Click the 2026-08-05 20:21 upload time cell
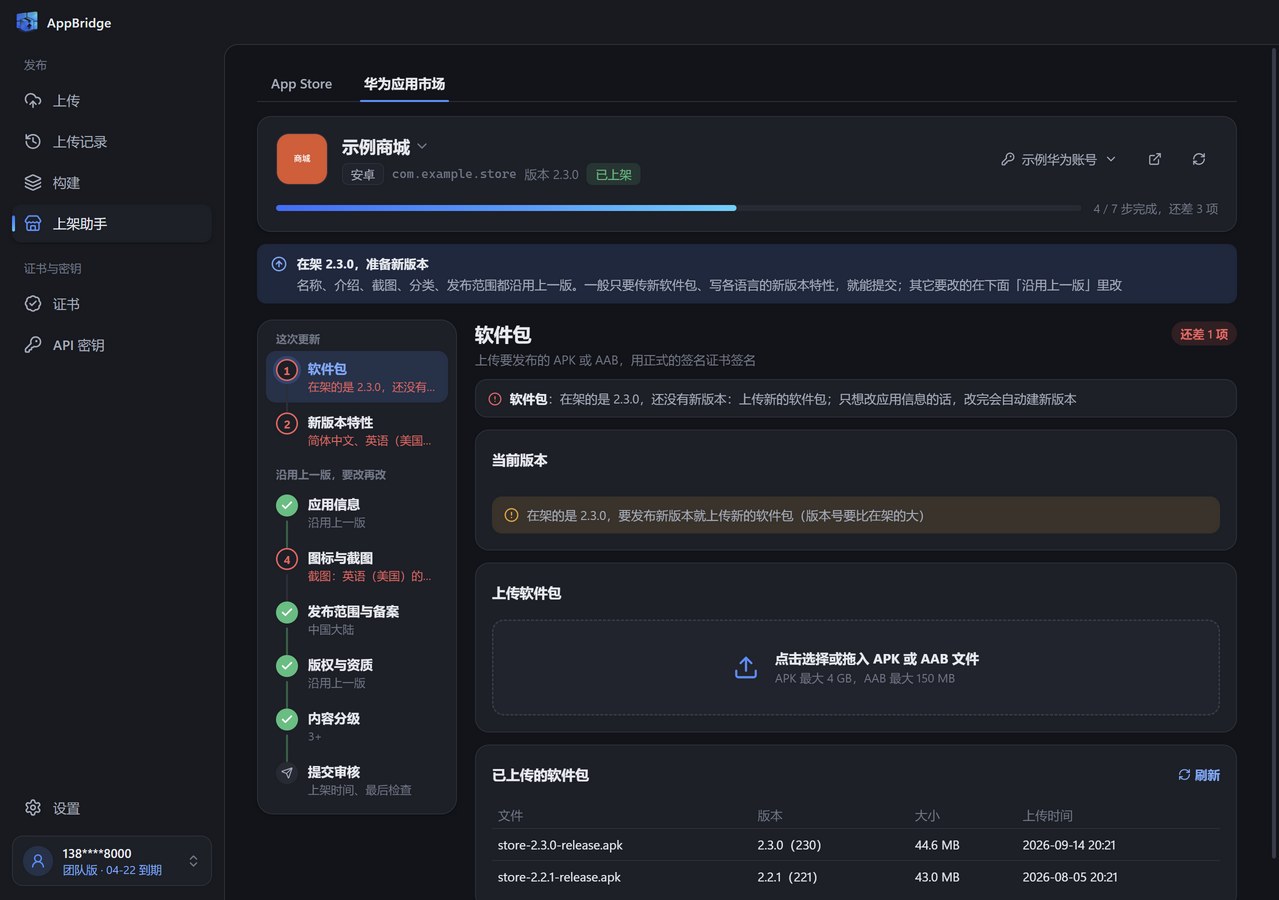The width and height of the screenshot is (1279, 900). [1069, 877]
